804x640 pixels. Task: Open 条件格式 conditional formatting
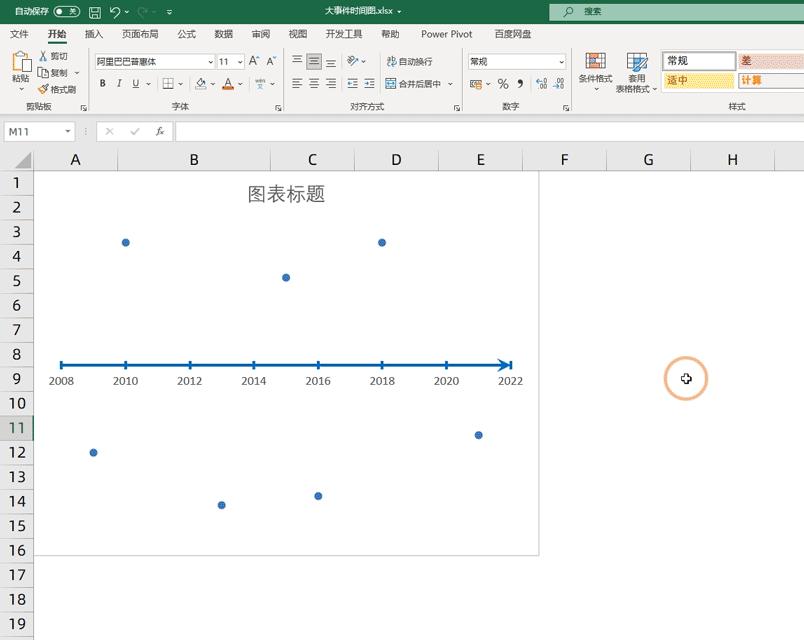594,70
